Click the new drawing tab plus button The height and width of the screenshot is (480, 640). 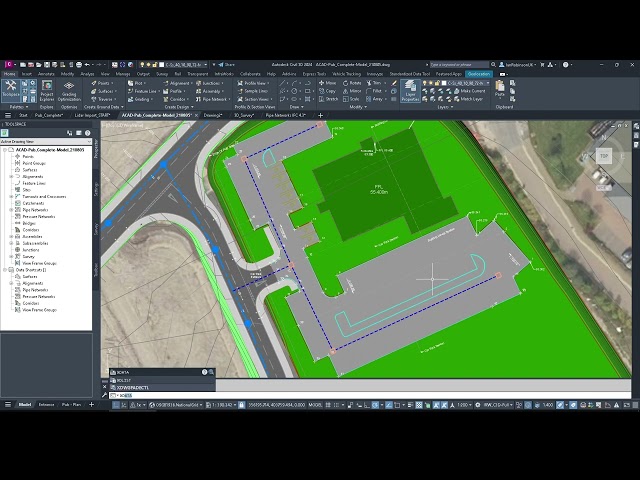click(320, 115)
